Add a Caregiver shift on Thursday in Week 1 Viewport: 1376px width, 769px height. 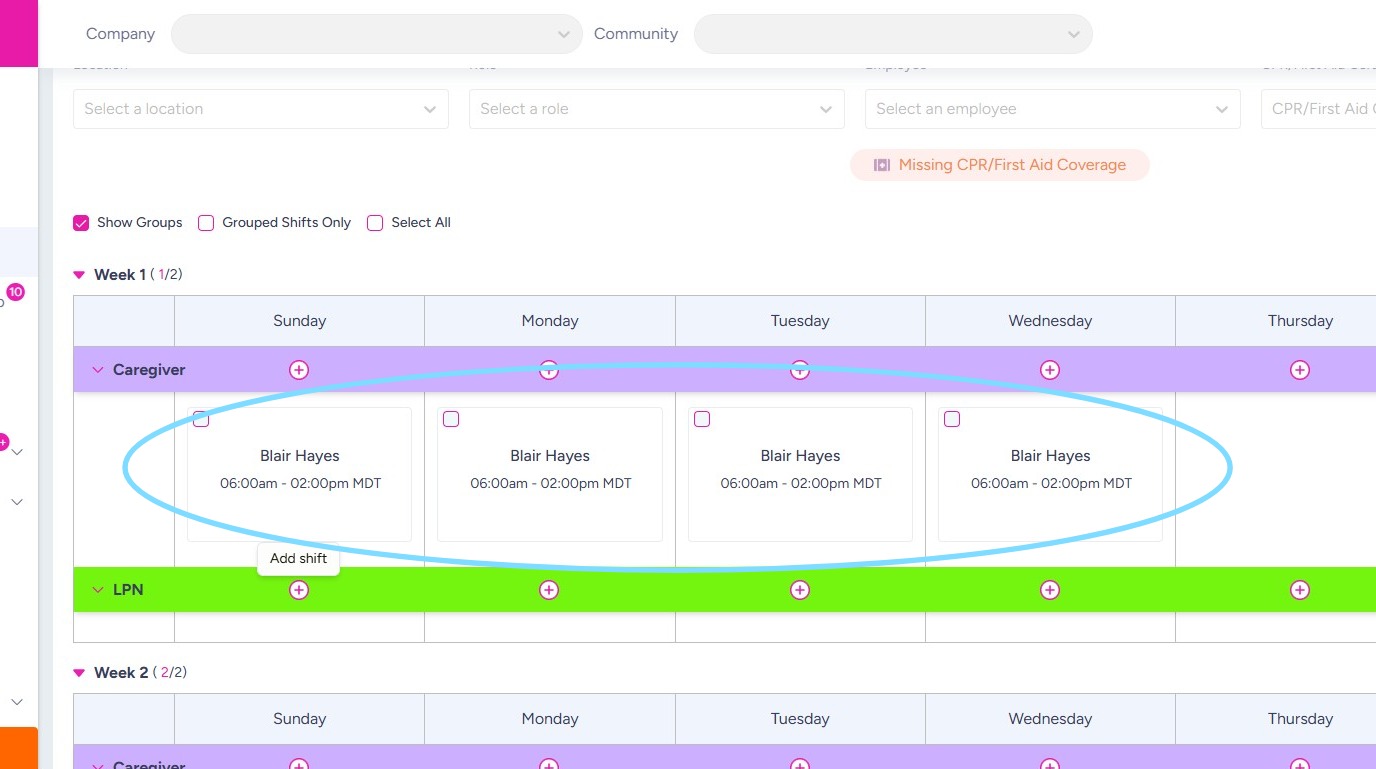[1300, 370]
